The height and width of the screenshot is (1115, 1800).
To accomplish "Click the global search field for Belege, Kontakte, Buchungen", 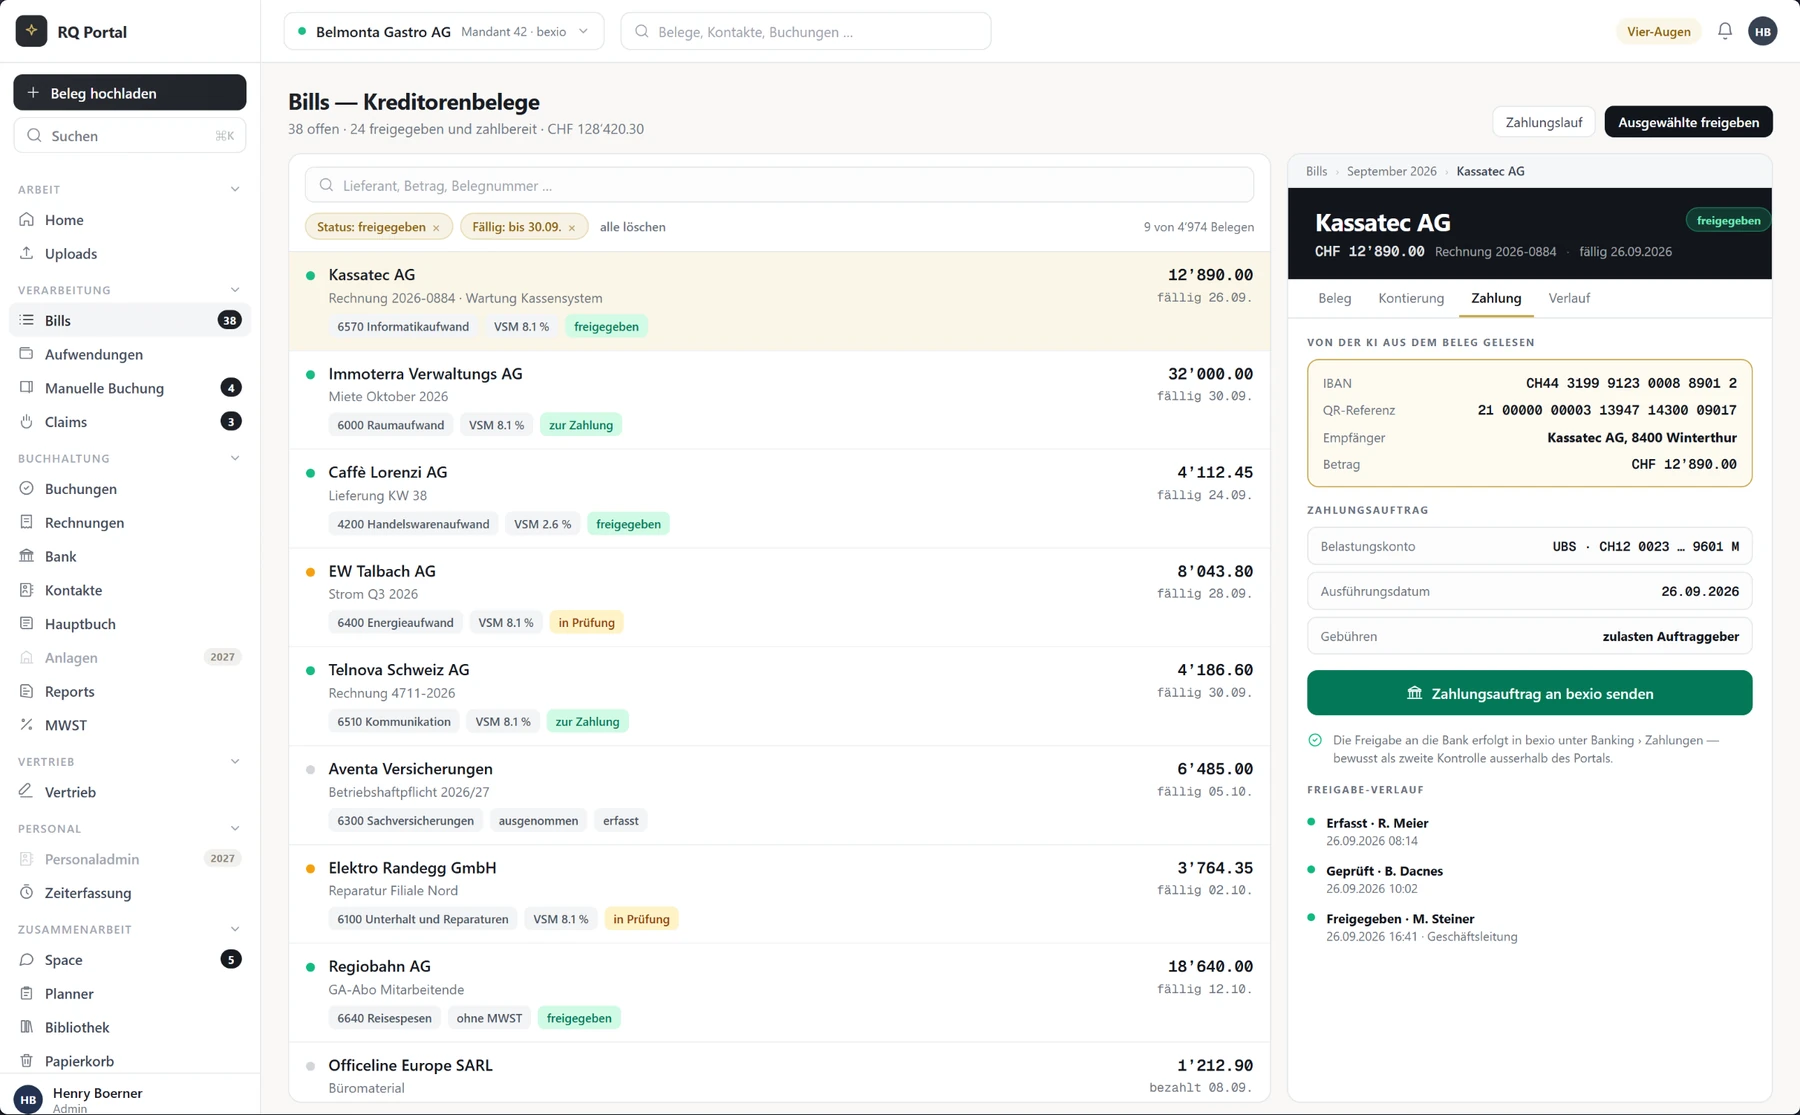I will coord(806,31).
